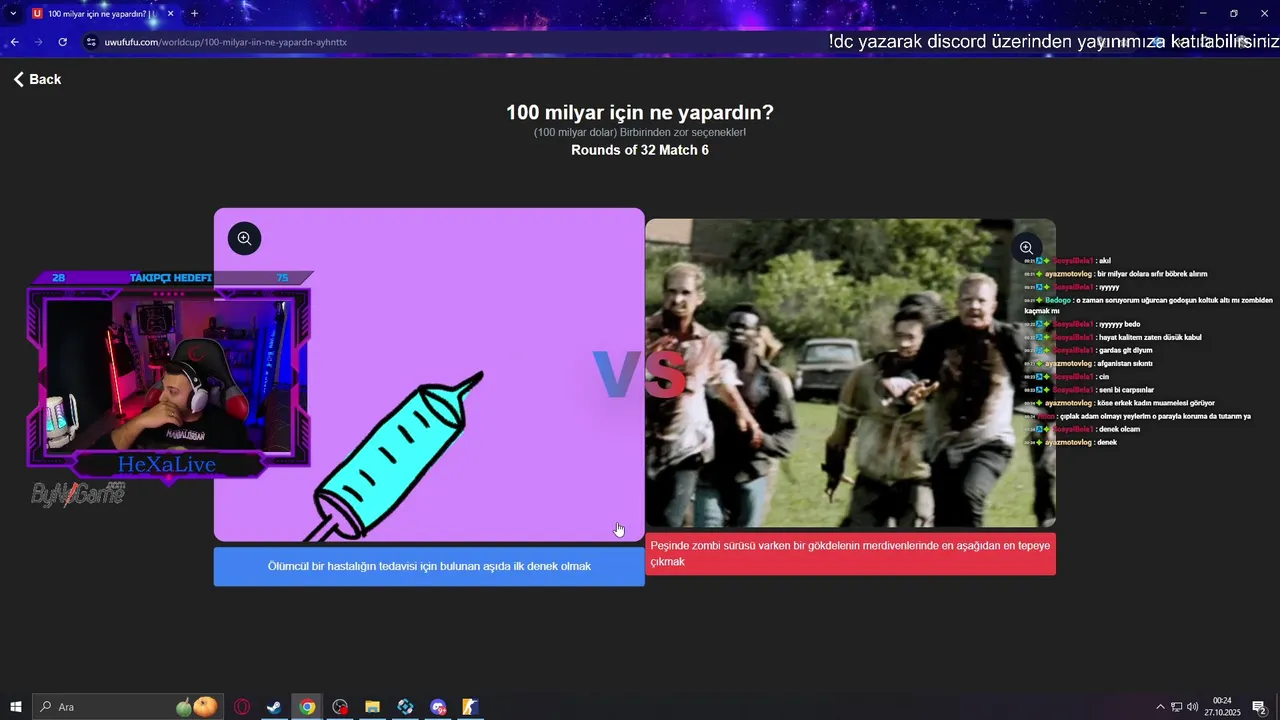Click the 'Rounds of 32 Match 6' label
Image resolution: width=1280 pixels, height=720 pixels.
(x=640, y=150)
